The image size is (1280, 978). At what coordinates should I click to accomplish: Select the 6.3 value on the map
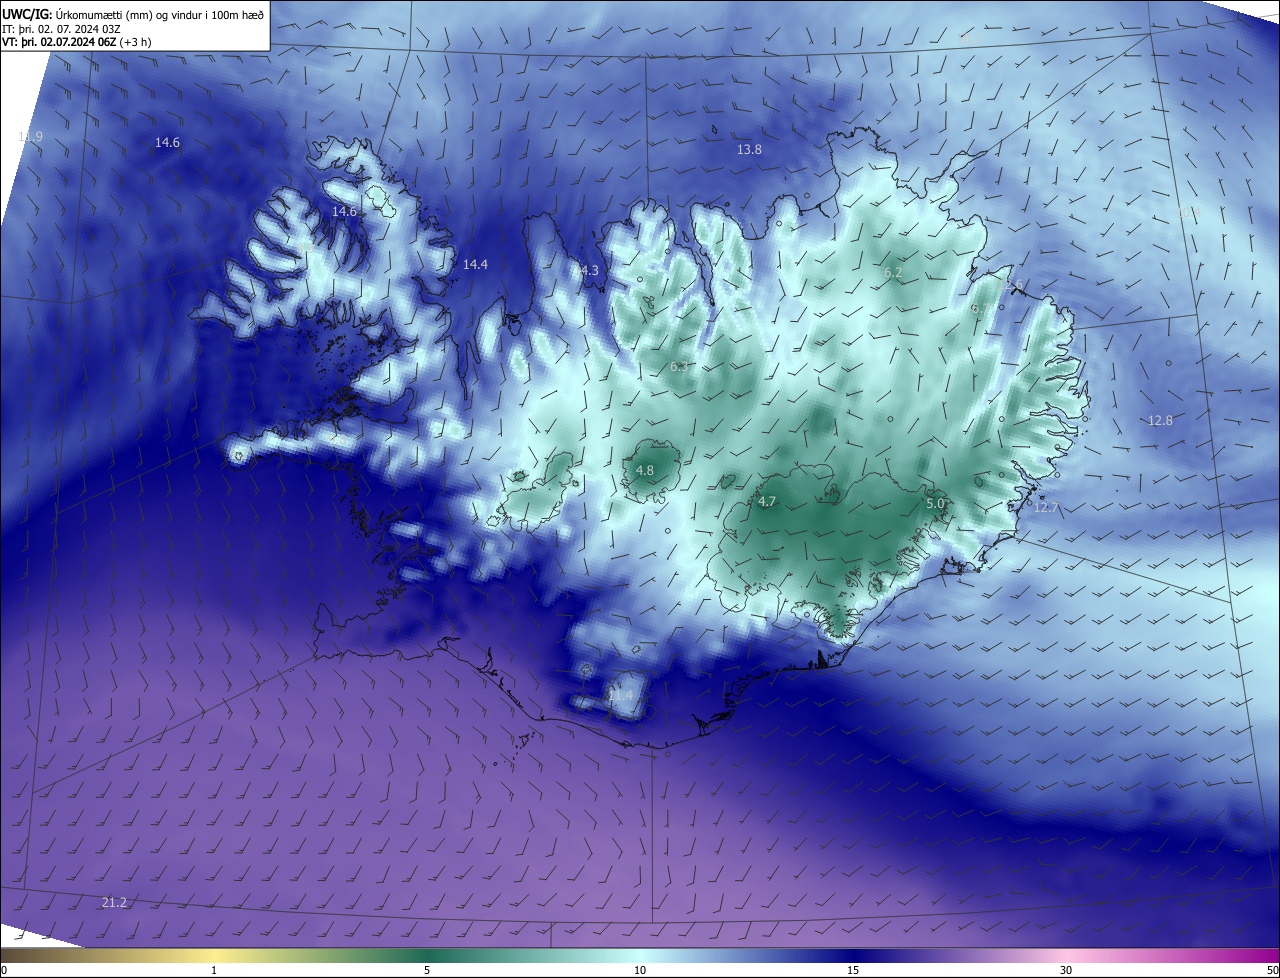click(679, 367)
